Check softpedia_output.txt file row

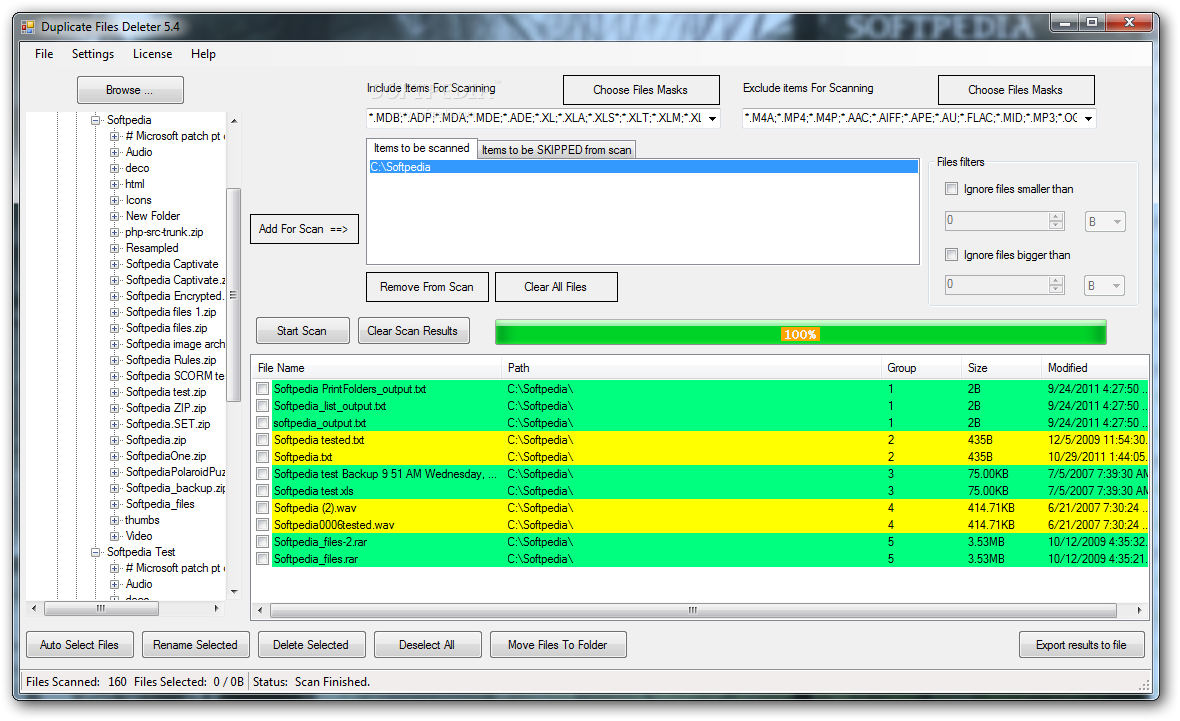point(263,423)
